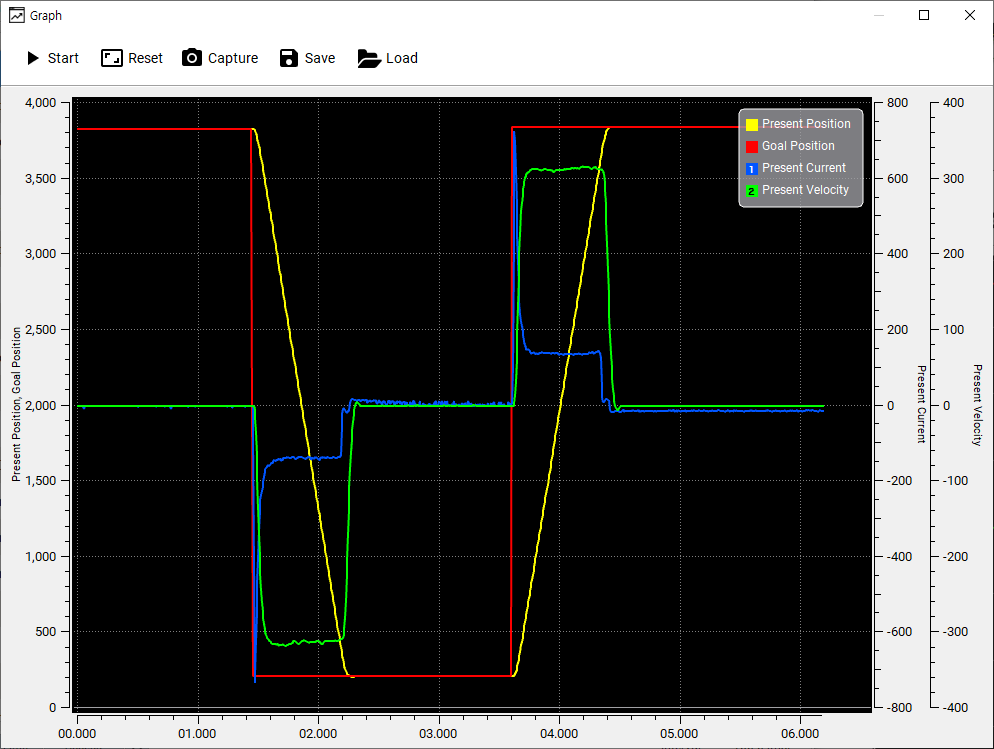994x749 pixels.
Task: Click the Start play triangle icon
Action: point(31,58)
